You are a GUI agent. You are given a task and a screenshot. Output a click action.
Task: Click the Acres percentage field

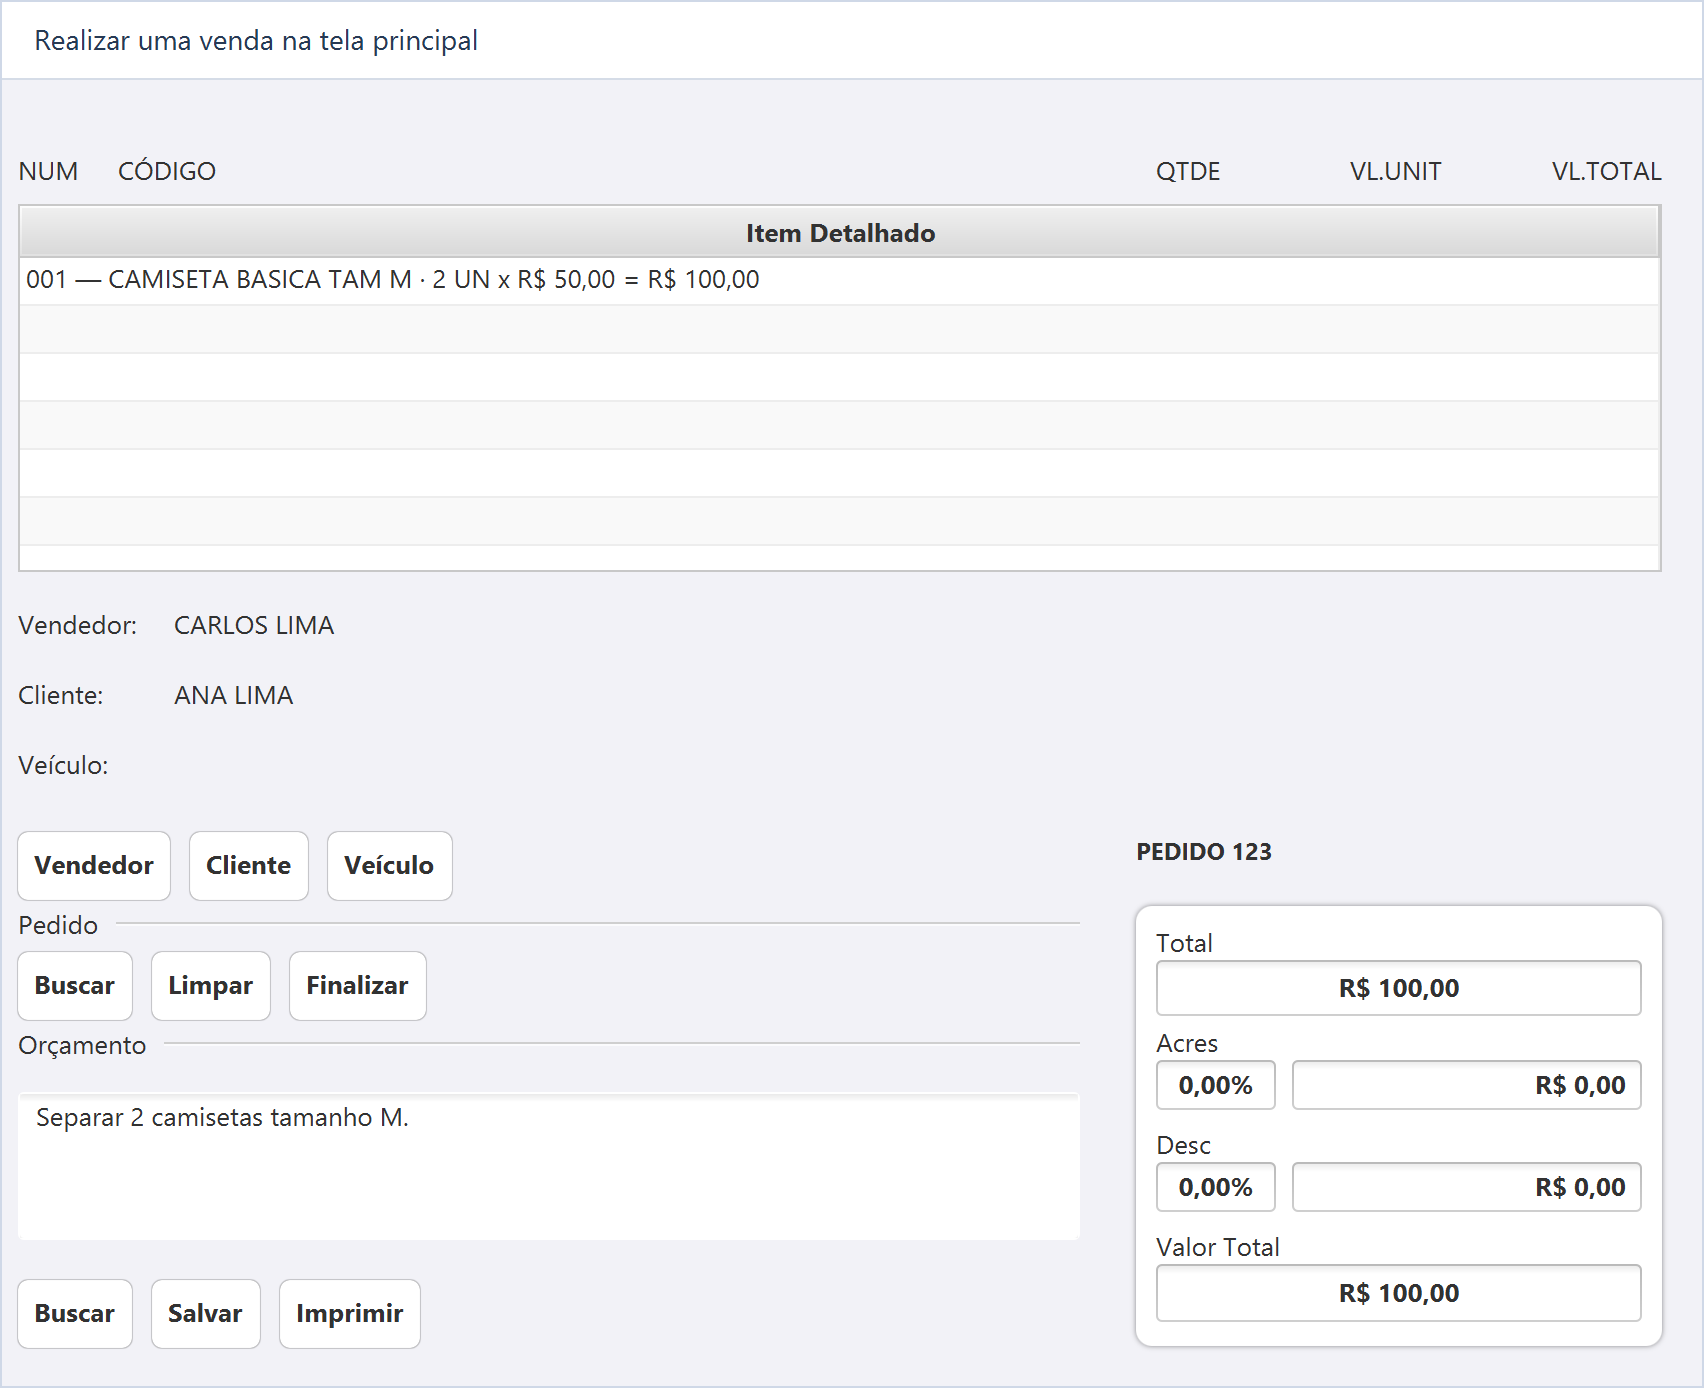(1216, 1085)
